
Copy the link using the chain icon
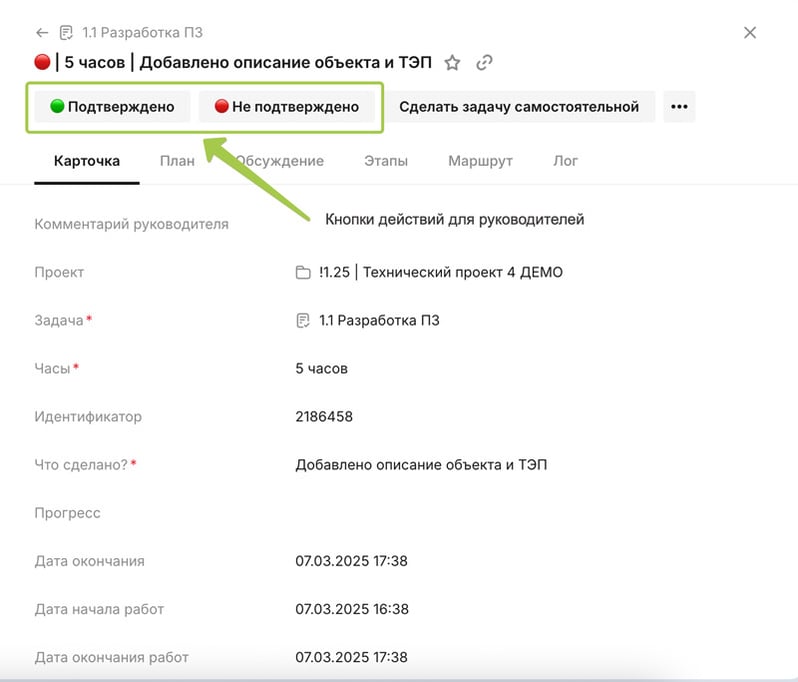tap(484, 63)
